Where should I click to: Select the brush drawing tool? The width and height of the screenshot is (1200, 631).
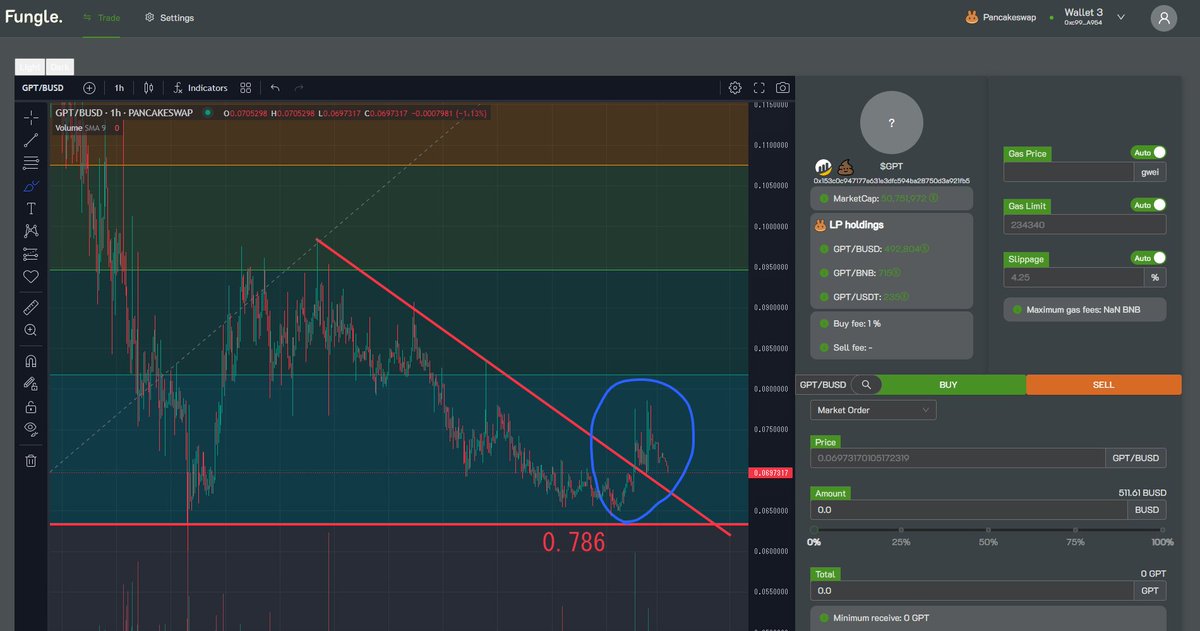(31, 186)
